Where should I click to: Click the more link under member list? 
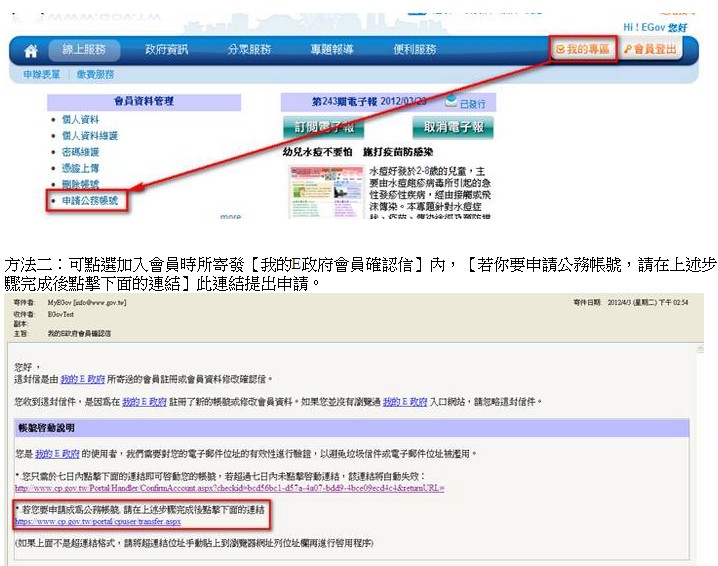pyautogui.click(x=230, y=216)
